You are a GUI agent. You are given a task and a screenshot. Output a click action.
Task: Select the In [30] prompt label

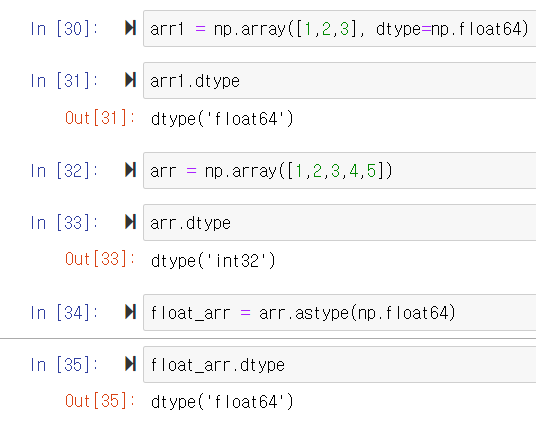(x=64, y=29)
